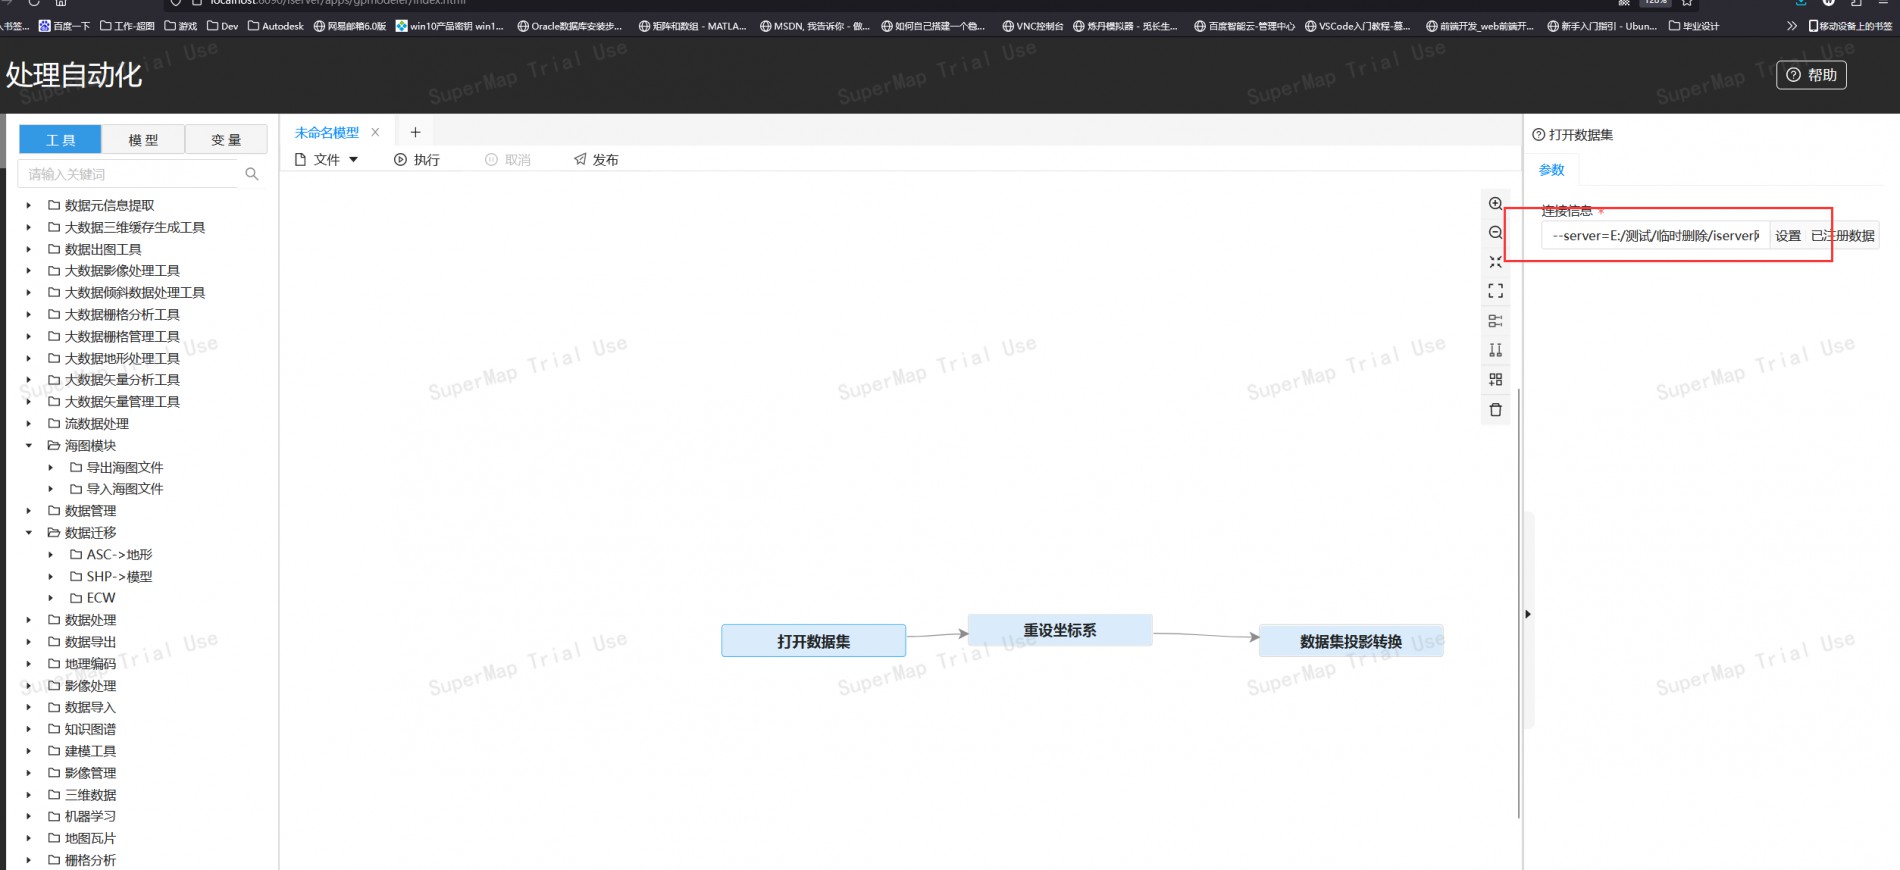1900x870 pixels.
Task: Select the 打开数据集 node
Action: click(813, 641)
